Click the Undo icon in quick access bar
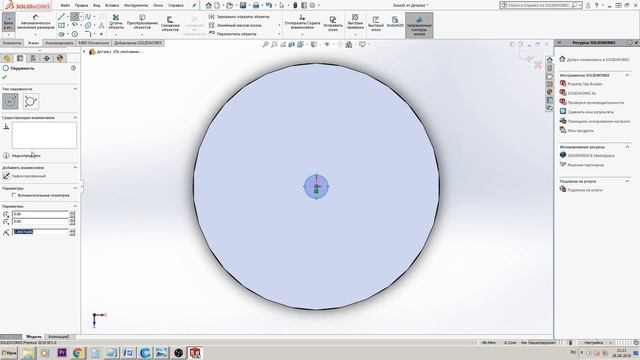The width and height of the screenshot is (640, 360). click(269, 5)
